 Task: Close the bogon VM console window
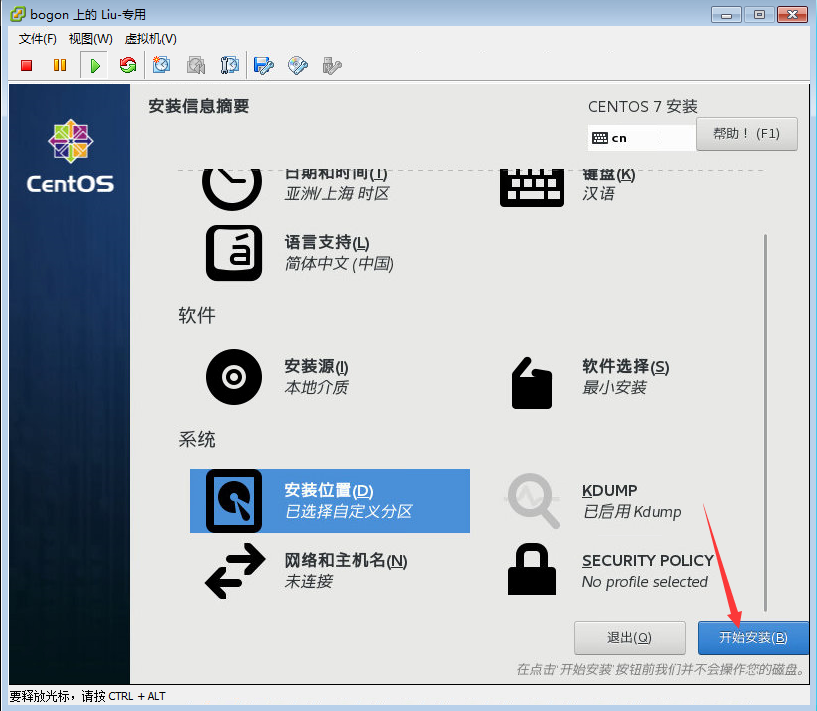tap(792, 15)
